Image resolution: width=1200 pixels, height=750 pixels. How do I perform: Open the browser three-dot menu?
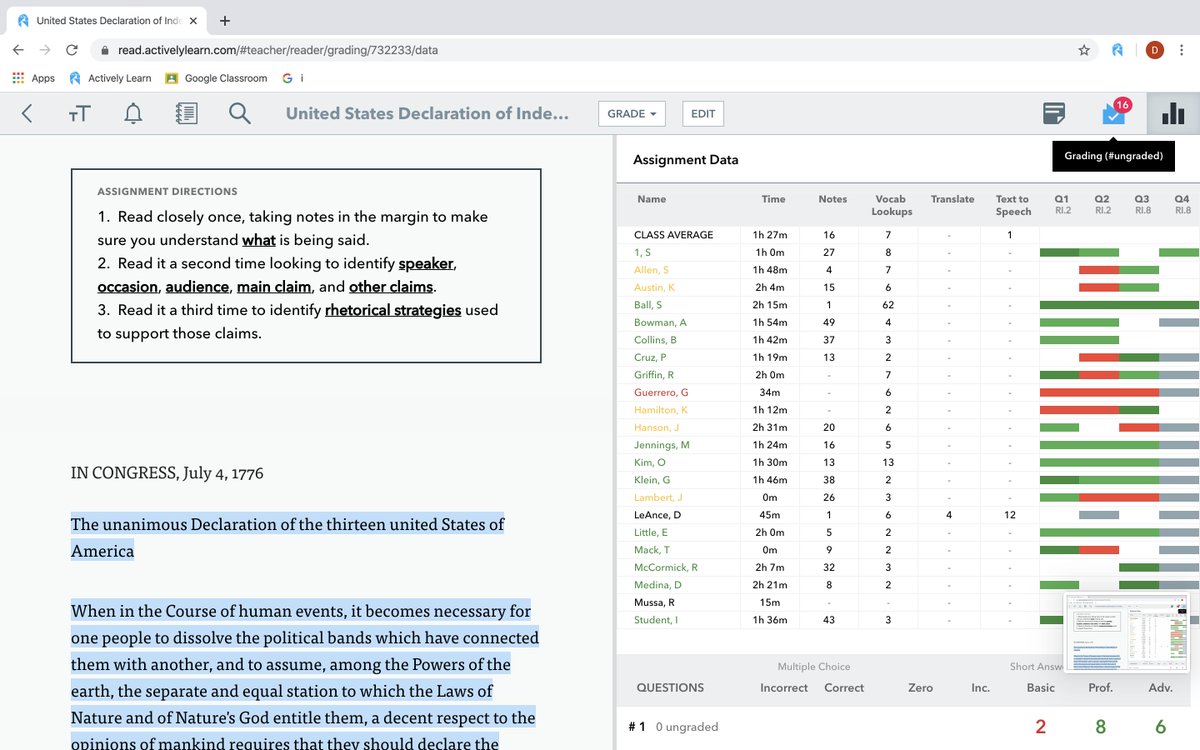tap(1181, 47)
